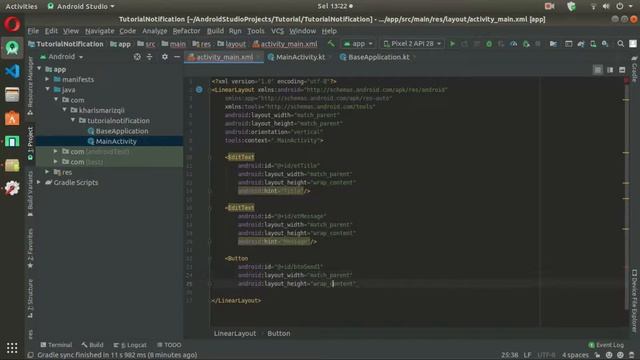Collapse the java folder arrow
The image size is (640, 360).
[x=48, y=89]
